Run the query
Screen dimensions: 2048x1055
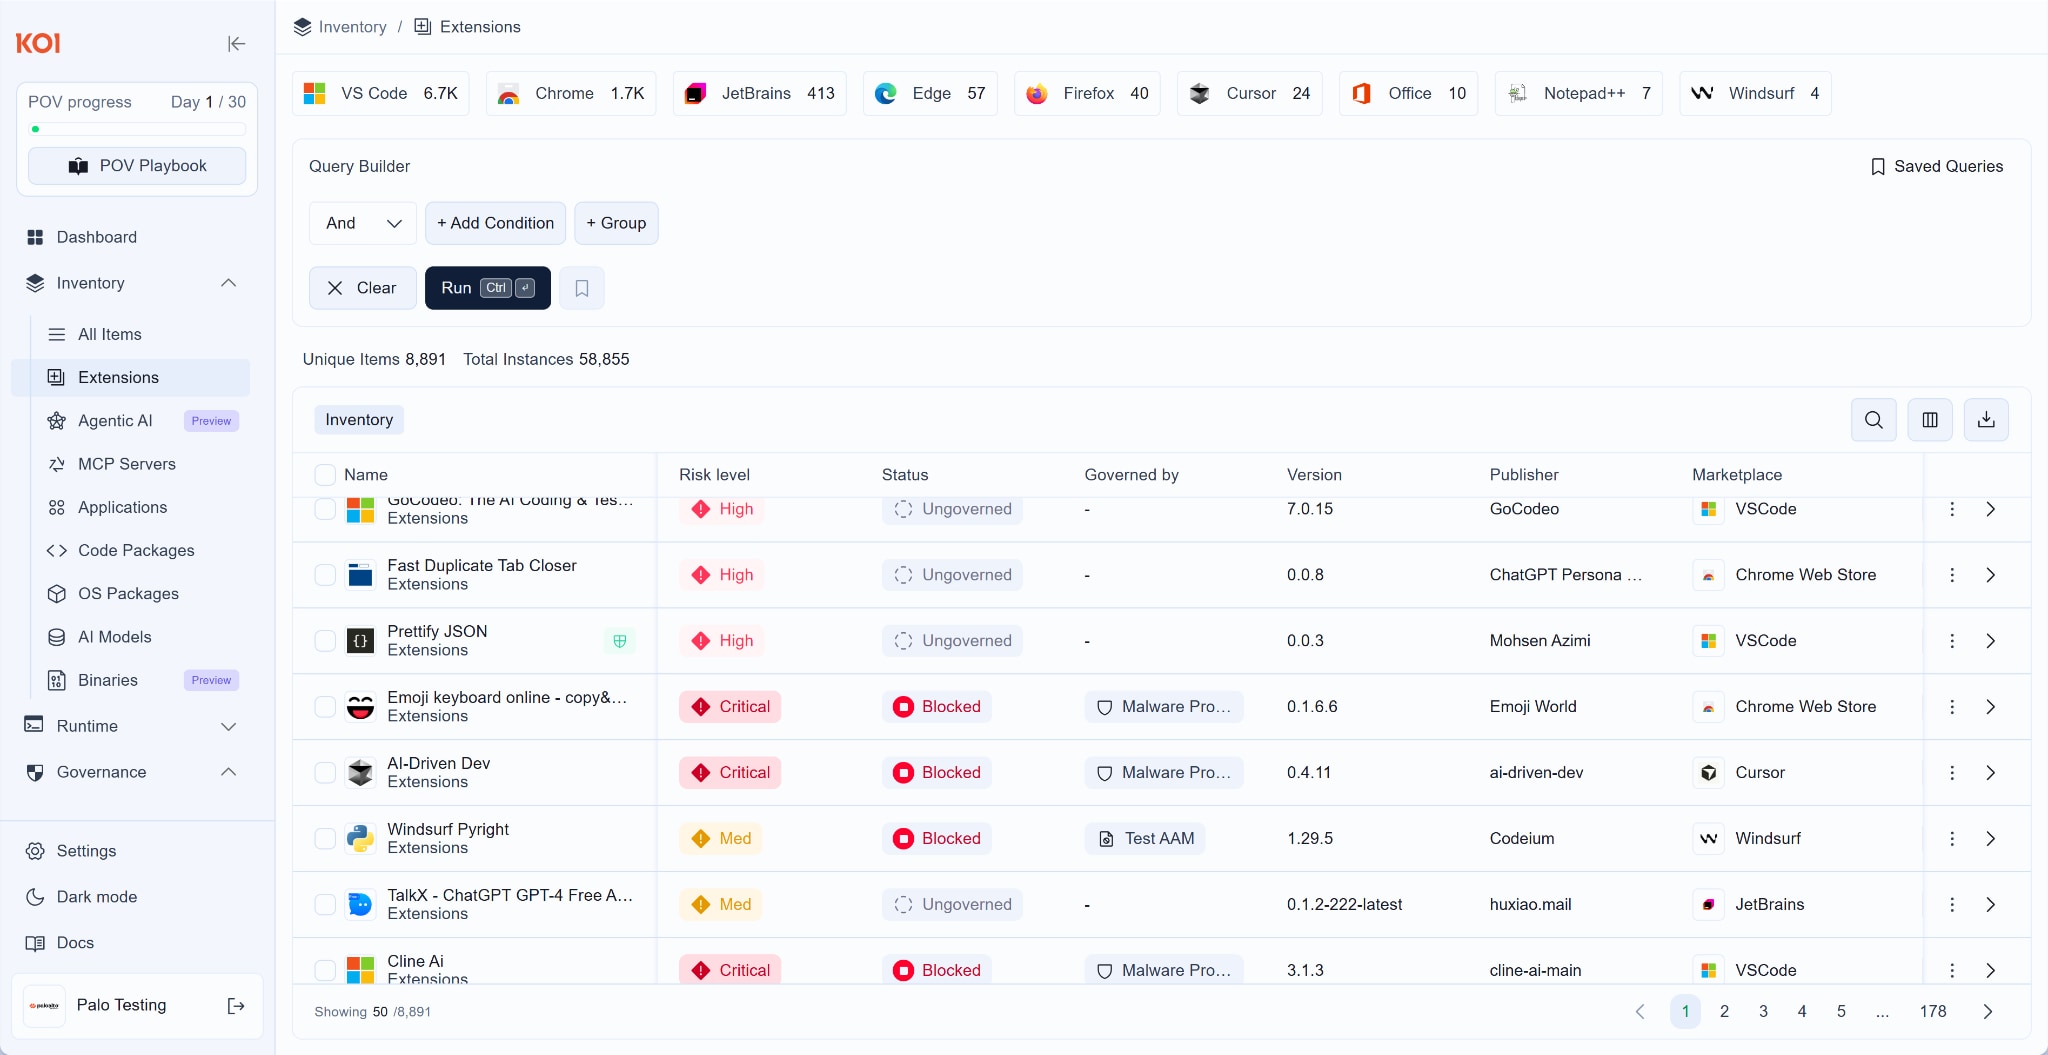488,288
